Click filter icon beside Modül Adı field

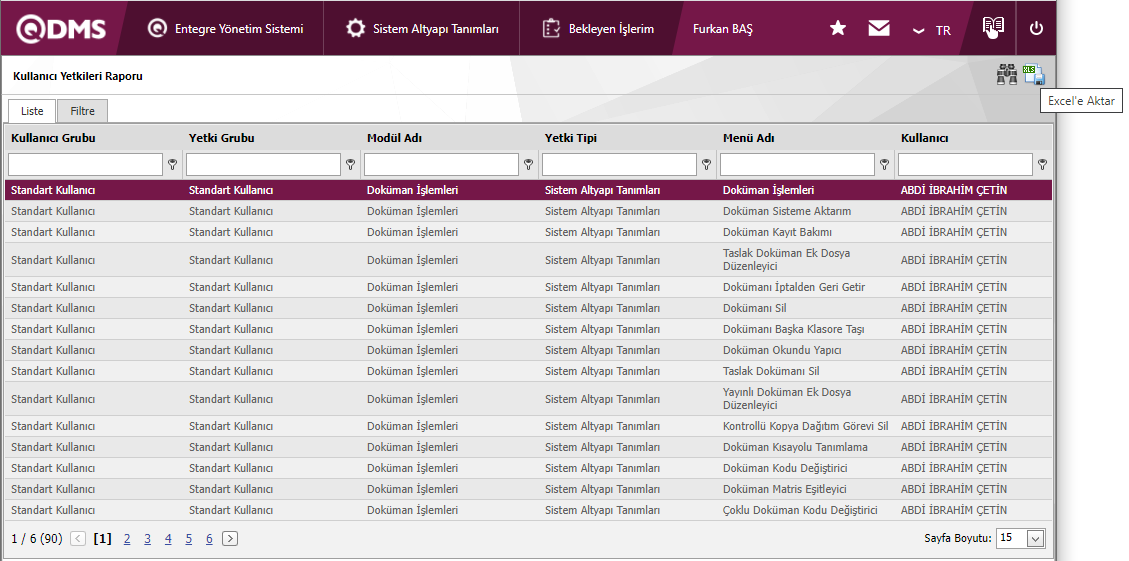(528, 164)
